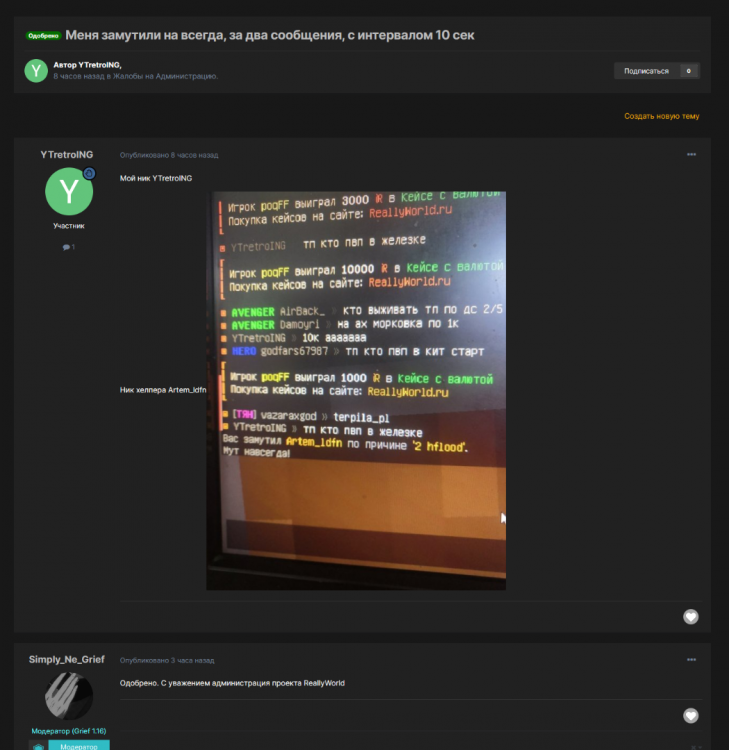Open the author avatar Y in topic header
Viewport: 729px width, 750px height.
(36, 71)
